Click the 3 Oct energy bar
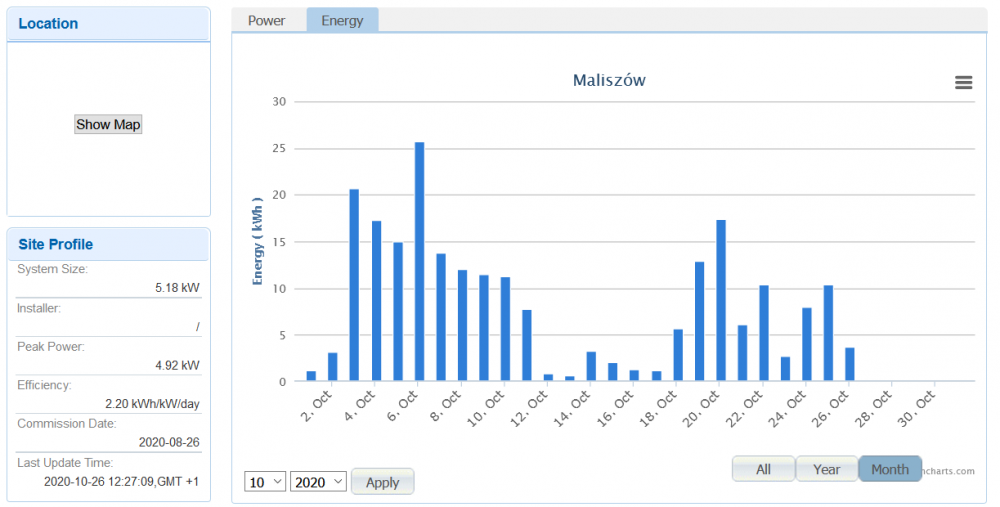1000x507 pixels. tap(354, 285)
